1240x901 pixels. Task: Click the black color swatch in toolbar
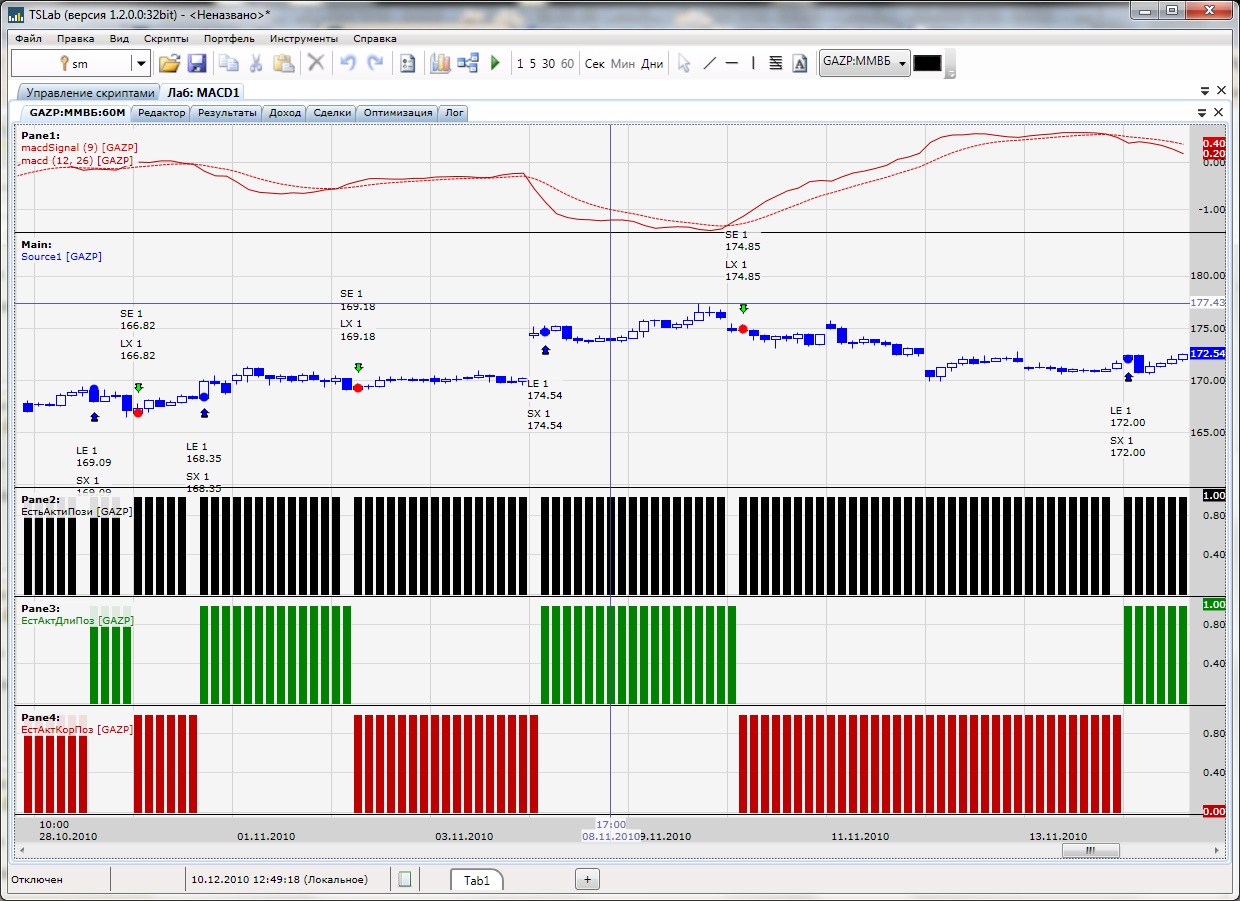click(927, 63)
